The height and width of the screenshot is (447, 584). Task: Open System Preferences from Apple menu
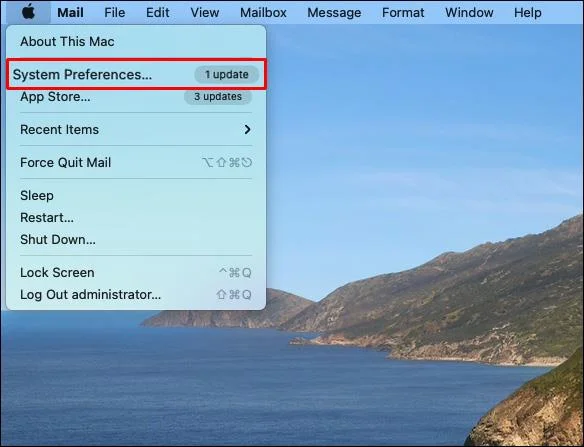click(136, 74)
